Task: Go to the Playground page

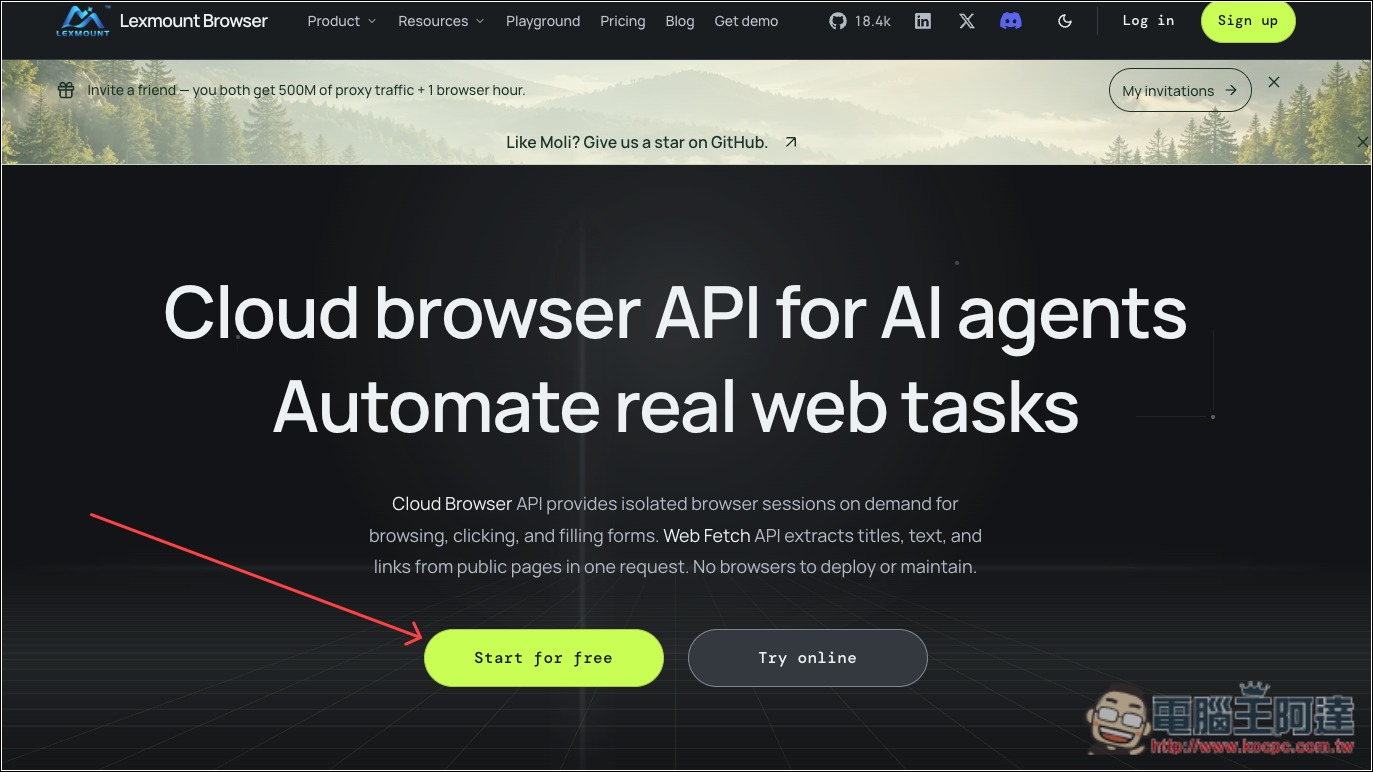Action: coord(543,21)
